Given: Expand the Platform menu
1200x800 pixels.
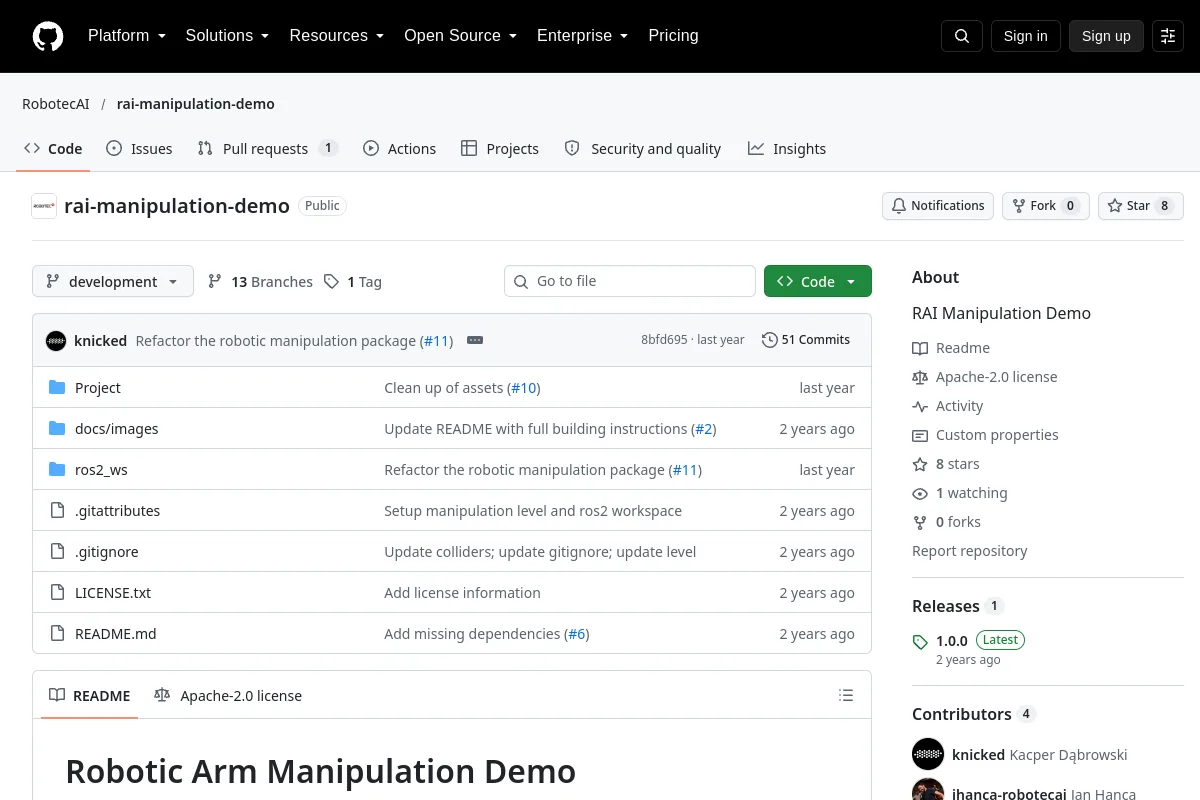Looking at the screenshot, I should pyautogui.click(x=126, y=36).
